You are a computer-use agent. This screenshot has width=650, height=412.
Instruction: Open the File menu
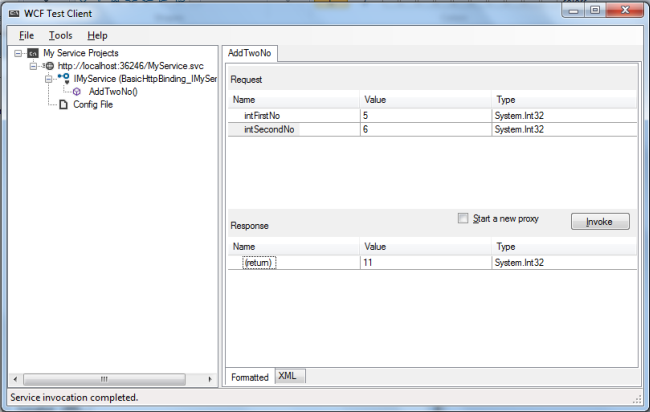(27, 36)
